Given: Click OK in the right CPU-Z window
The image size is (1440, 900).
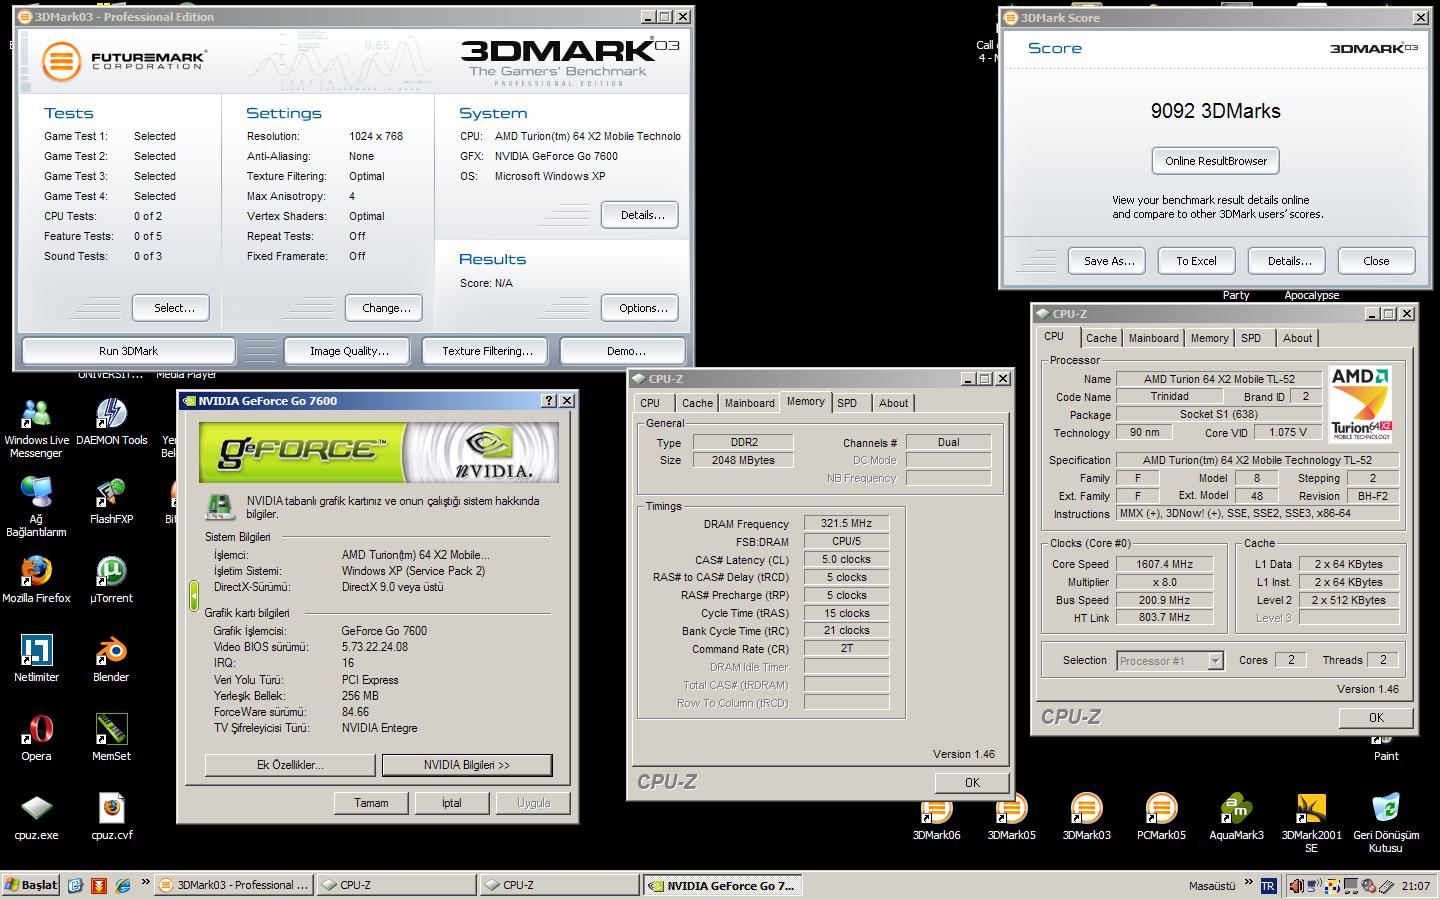Looking at the screenshot, I should coord(1376,717).
